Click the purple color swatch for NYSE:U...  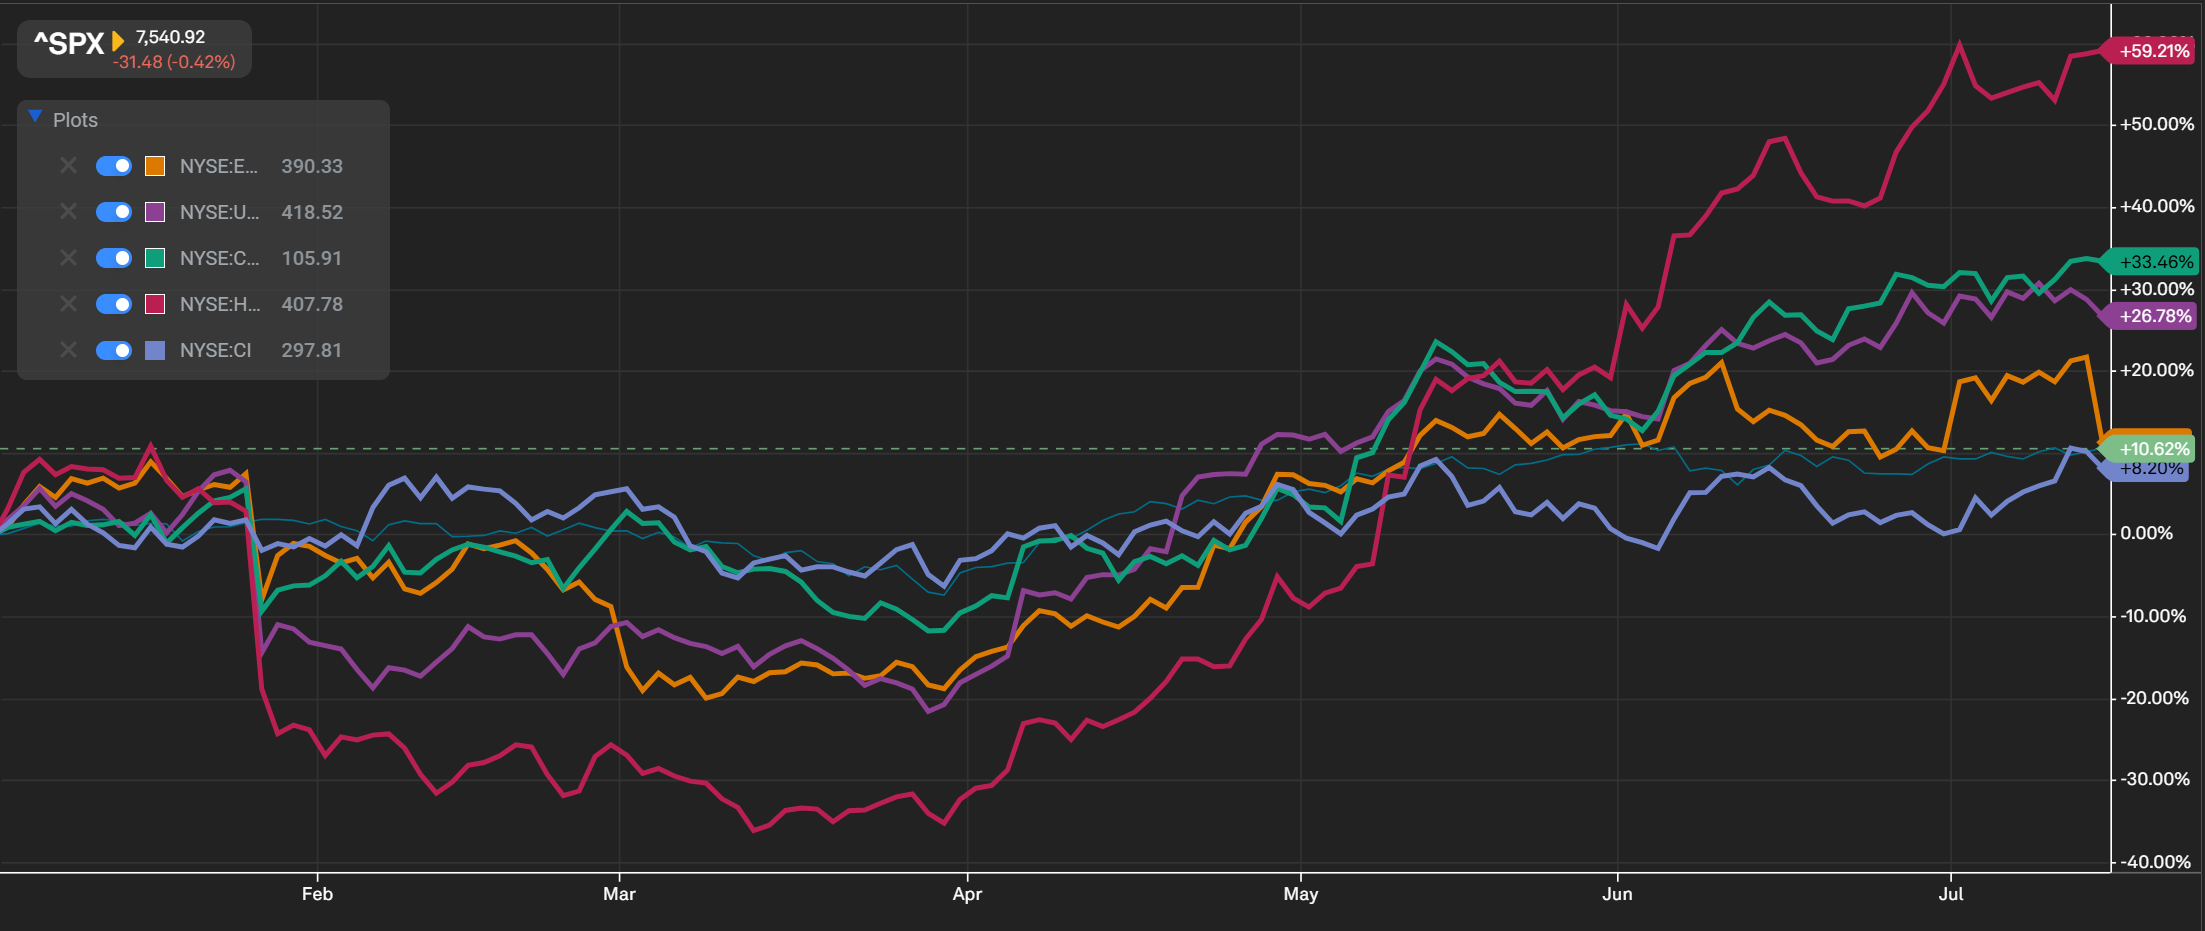click(x=155, y=212)
